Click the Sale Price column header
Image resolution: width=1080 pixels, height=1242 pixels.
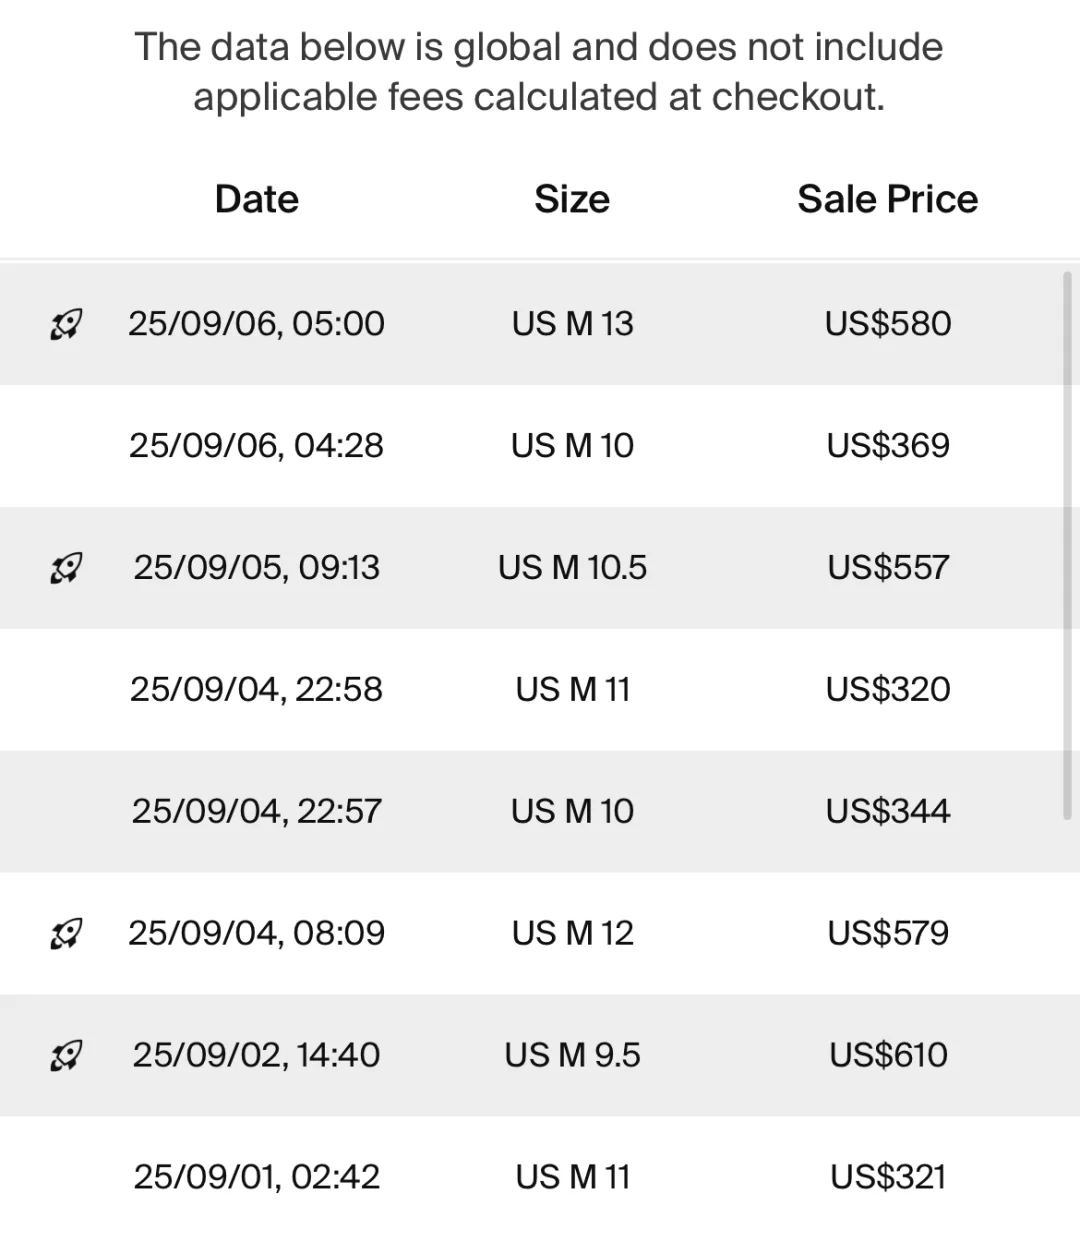pos(887,199)
